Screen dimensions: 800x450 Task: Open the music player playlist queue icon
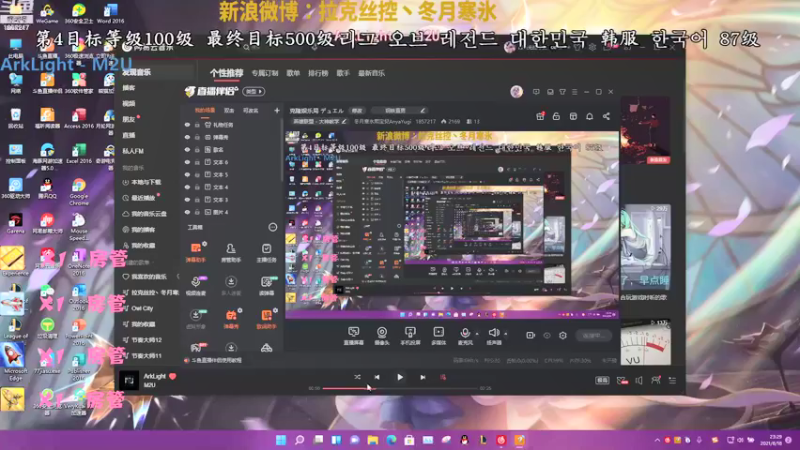[672, 381]
